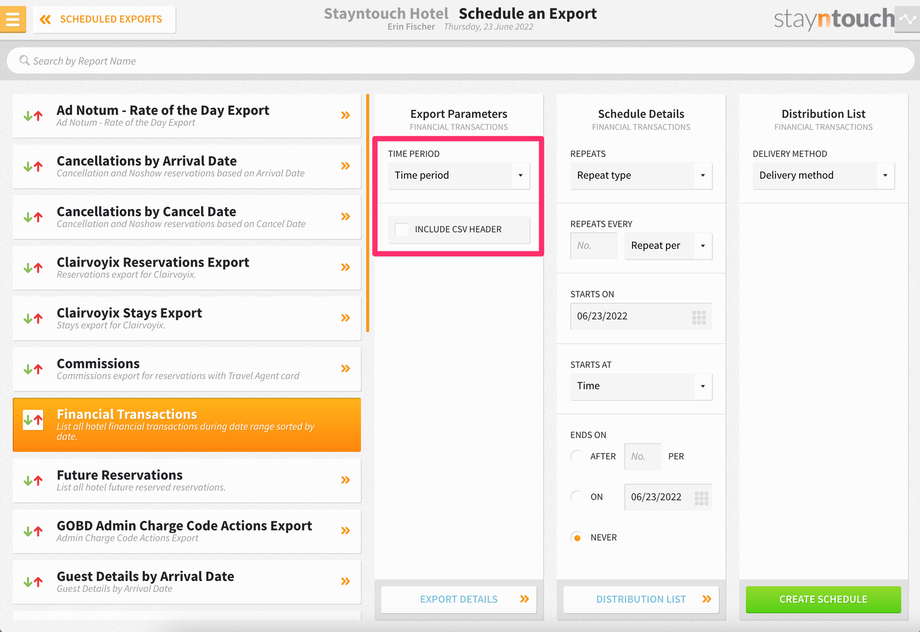The width and height of the screenshot is (920, 632).
Task: Click export arrows icon for Guest Details
Action: coord(33,582)
